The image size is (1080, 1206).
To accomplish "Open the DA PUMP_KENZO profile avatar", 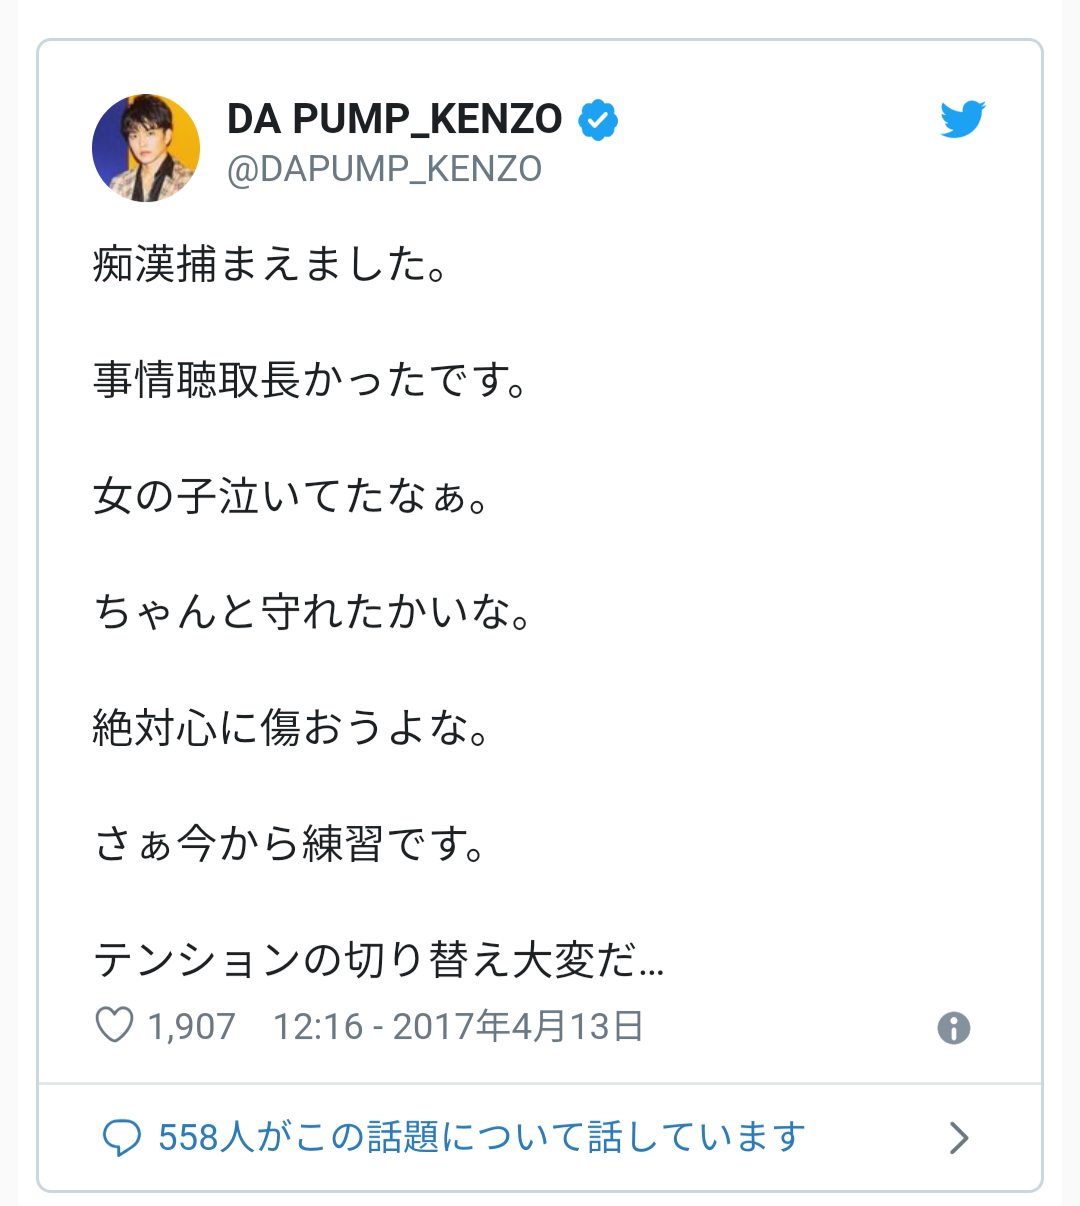I will click(x=146, y=148).
